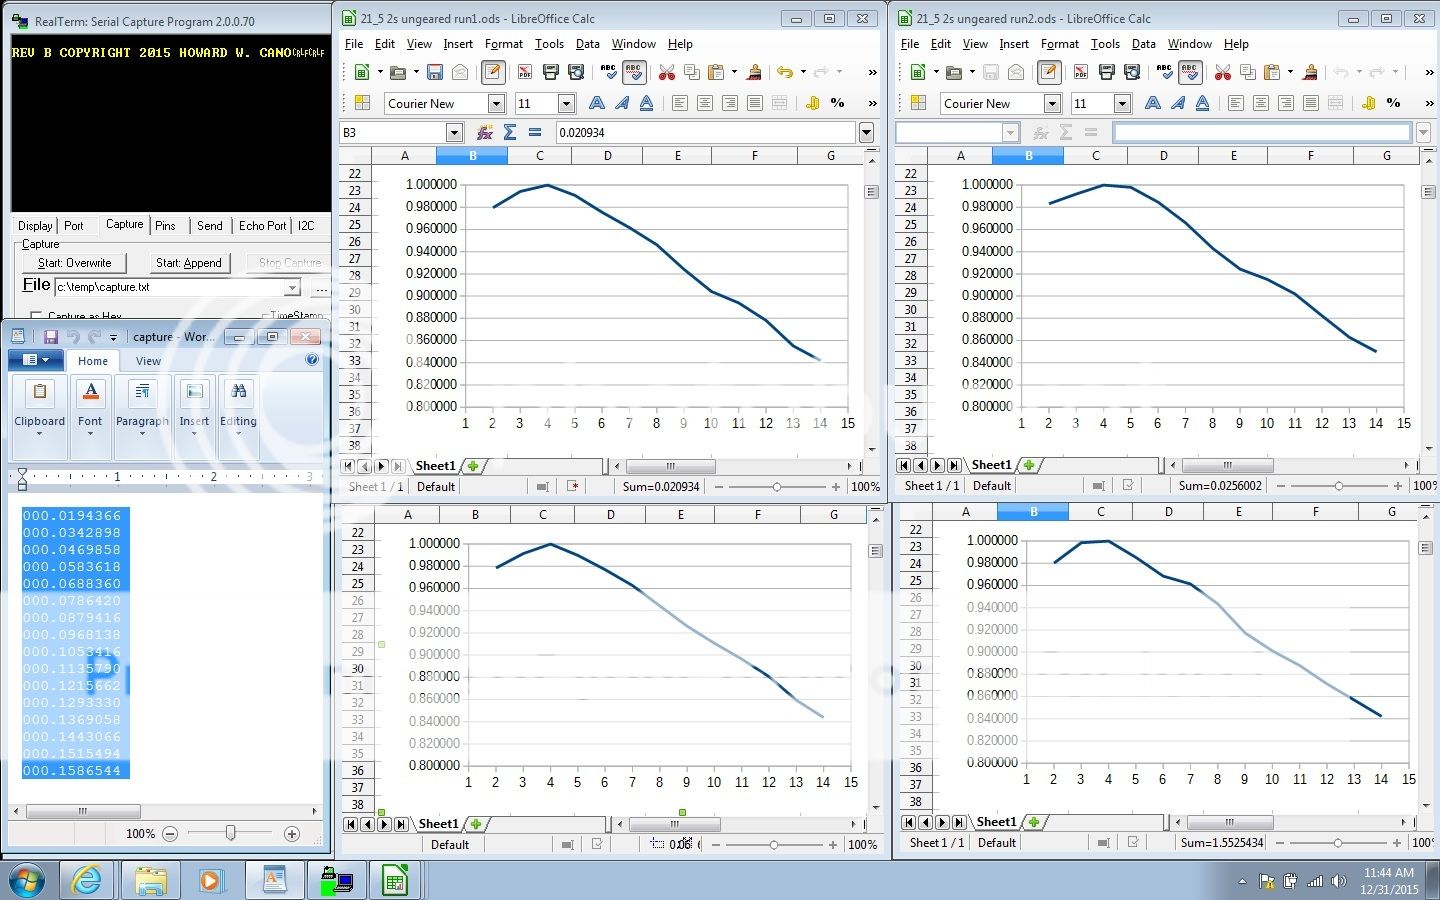Click Start: Append button in RealTerm
The height and width of the screenshot is (900, 1440).
(x=188, y=263)
